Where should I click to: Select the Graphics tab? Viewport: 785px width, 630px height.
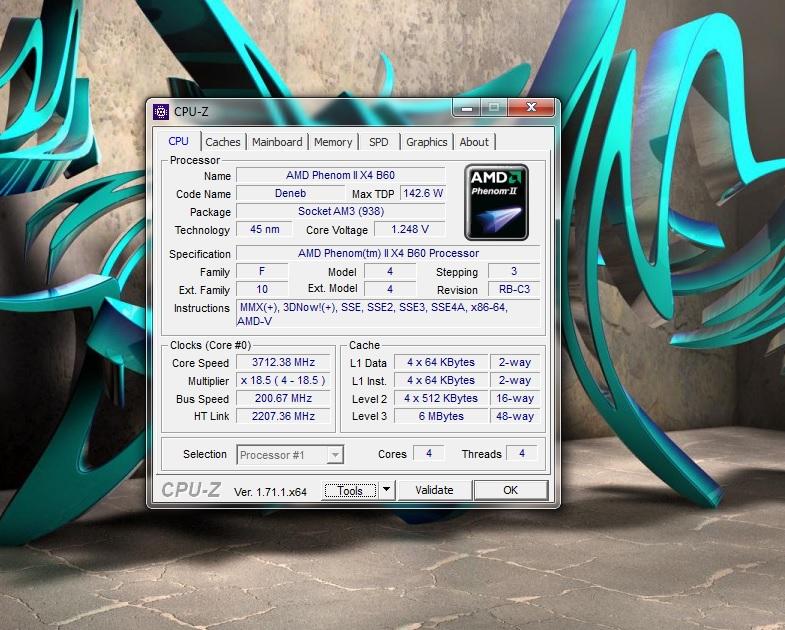click(427, 142)
